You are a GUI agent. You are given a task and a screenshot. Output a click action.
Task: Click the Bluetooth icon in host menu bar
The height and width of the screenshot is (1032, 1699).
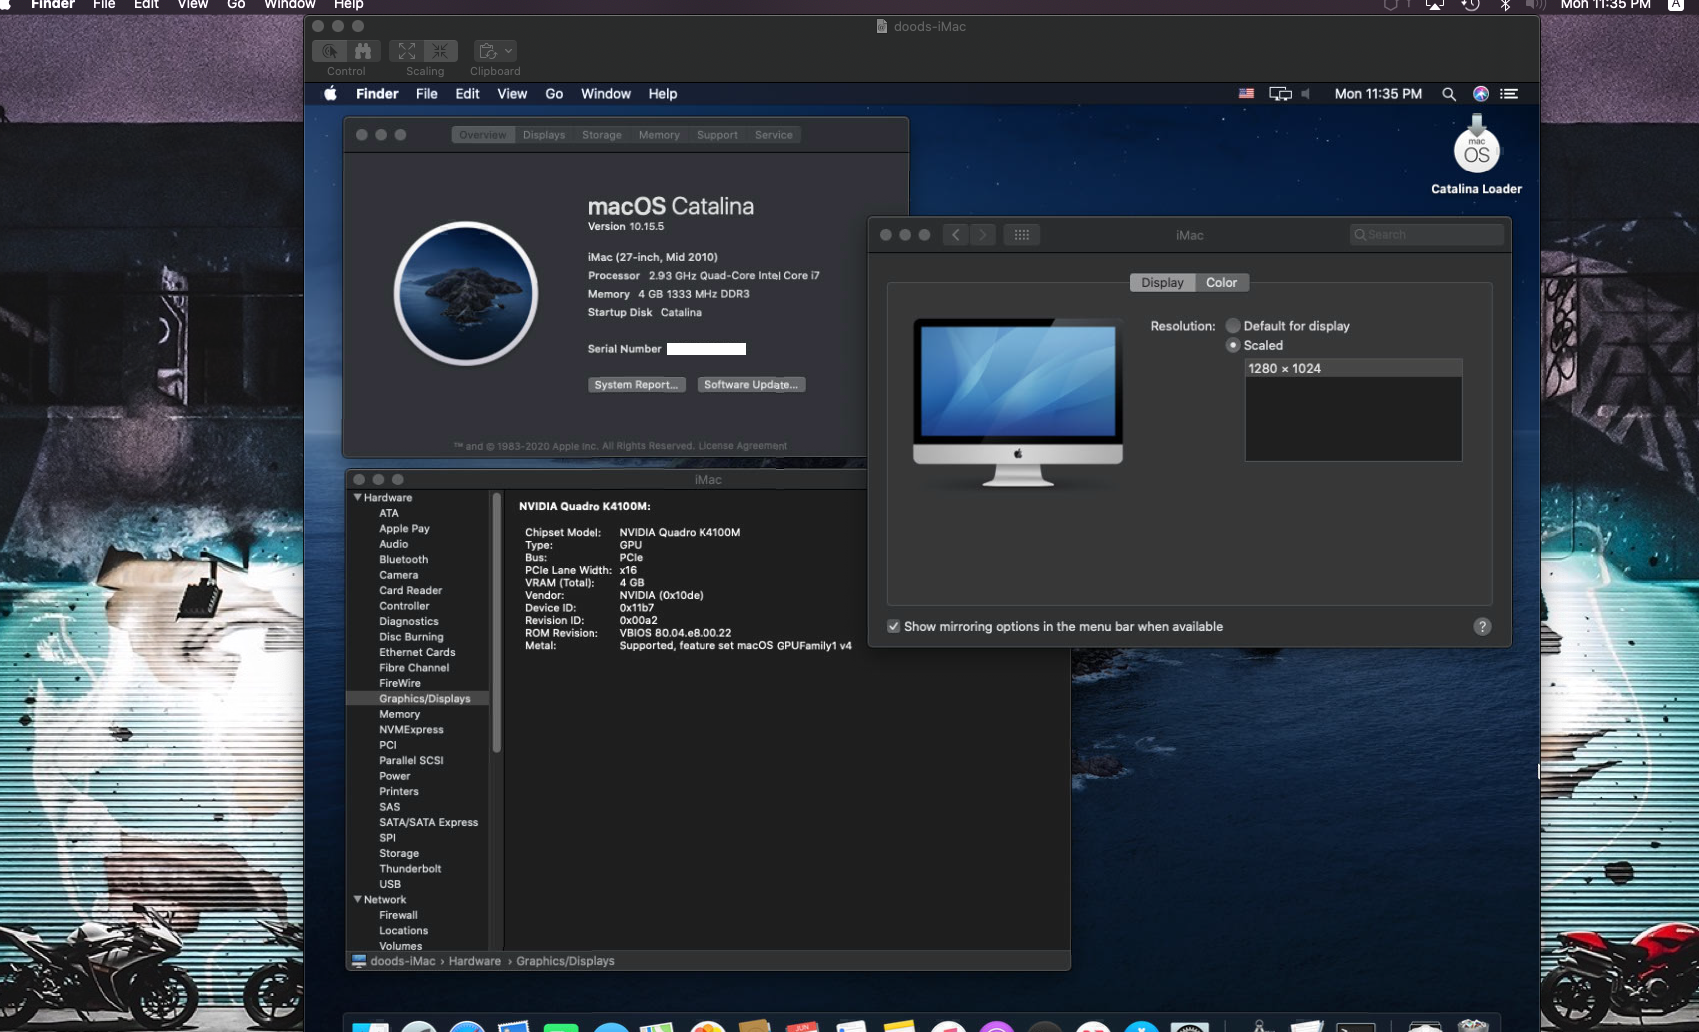pyautogui.click(x=1505, y=5)
